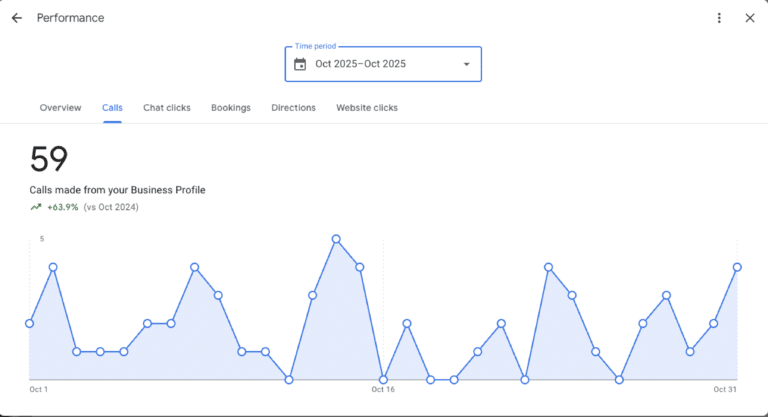Open the Chat clicks tab
This screenshot has height=417, width=768.
166,108
